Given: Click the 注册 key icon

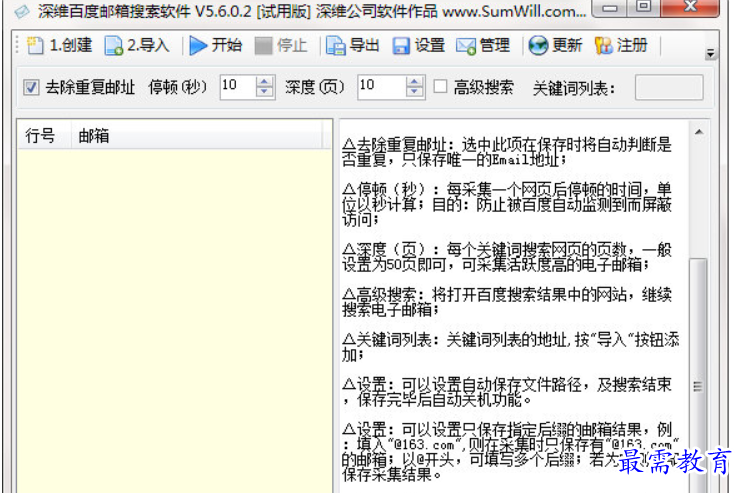Looking at the screenshot, I should [x=604, y=46].
